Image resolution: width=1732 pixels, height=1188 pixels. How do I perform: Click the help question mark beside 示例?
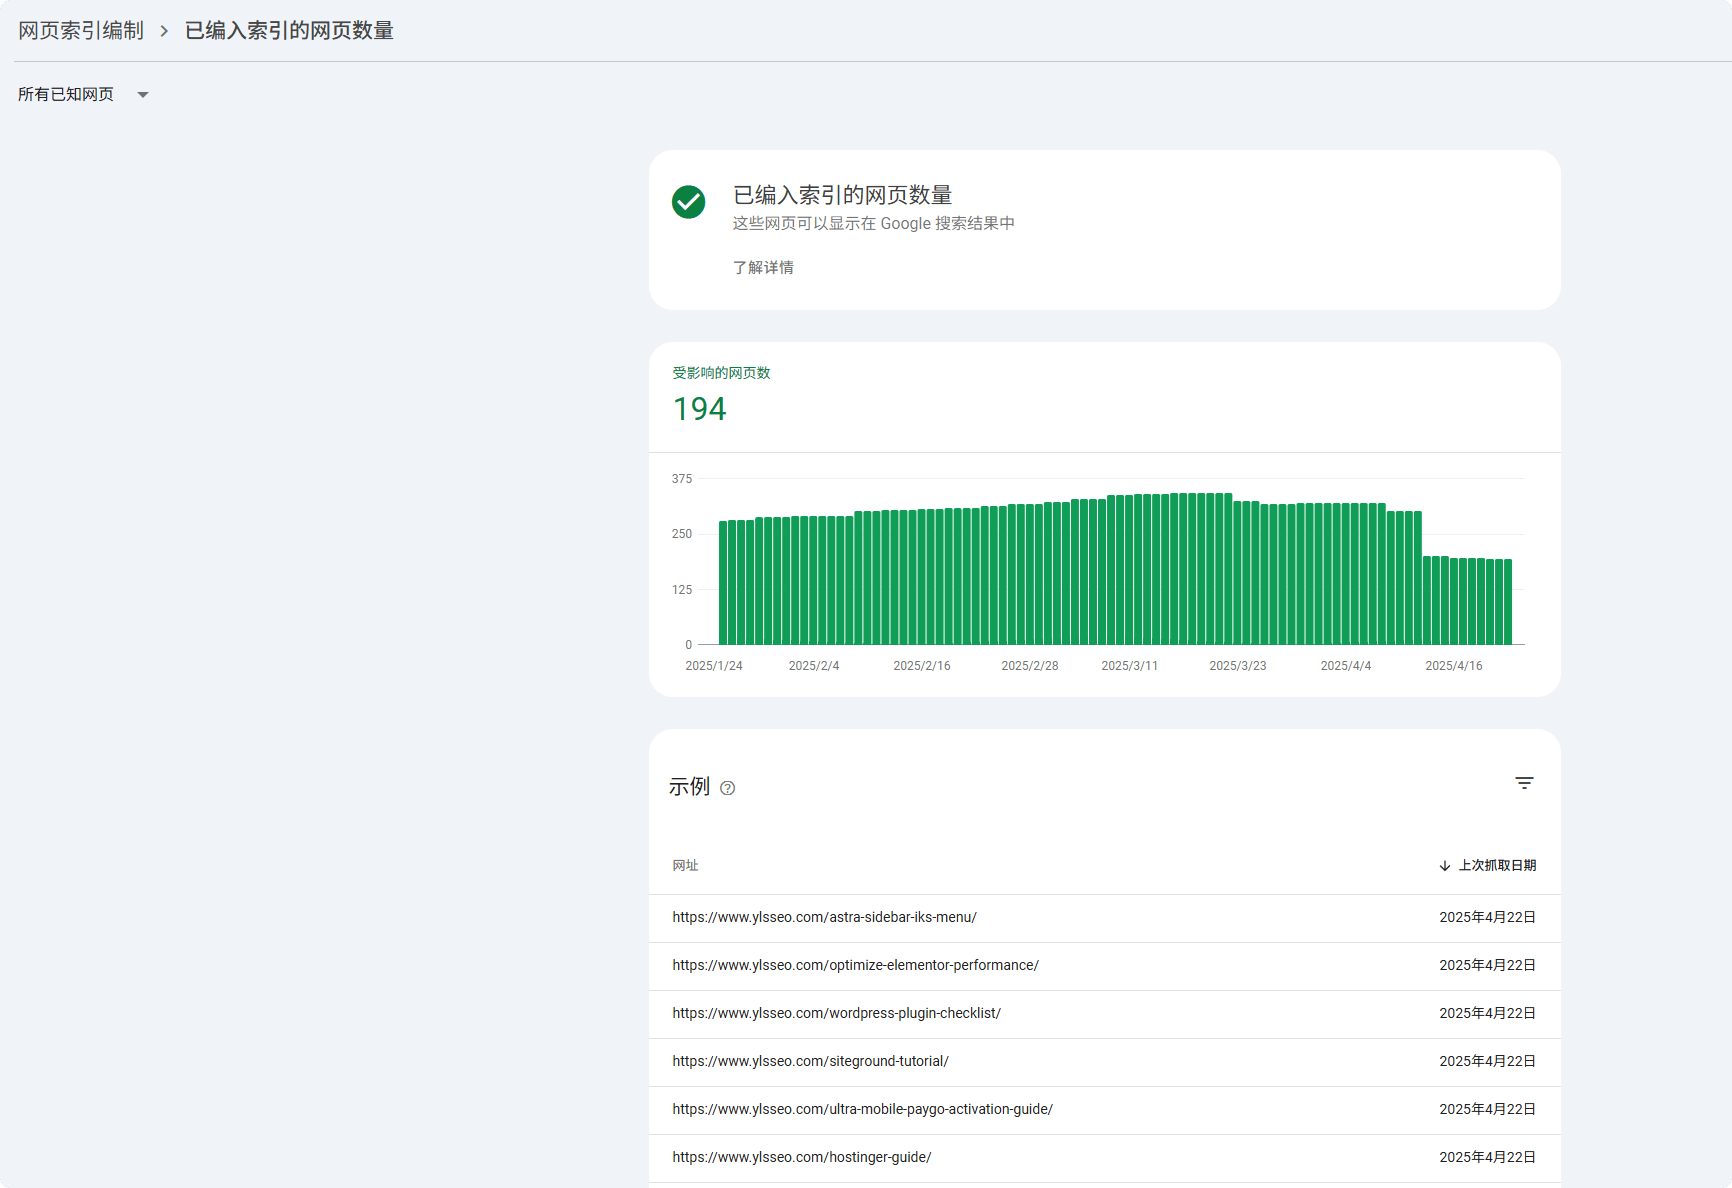728,788
